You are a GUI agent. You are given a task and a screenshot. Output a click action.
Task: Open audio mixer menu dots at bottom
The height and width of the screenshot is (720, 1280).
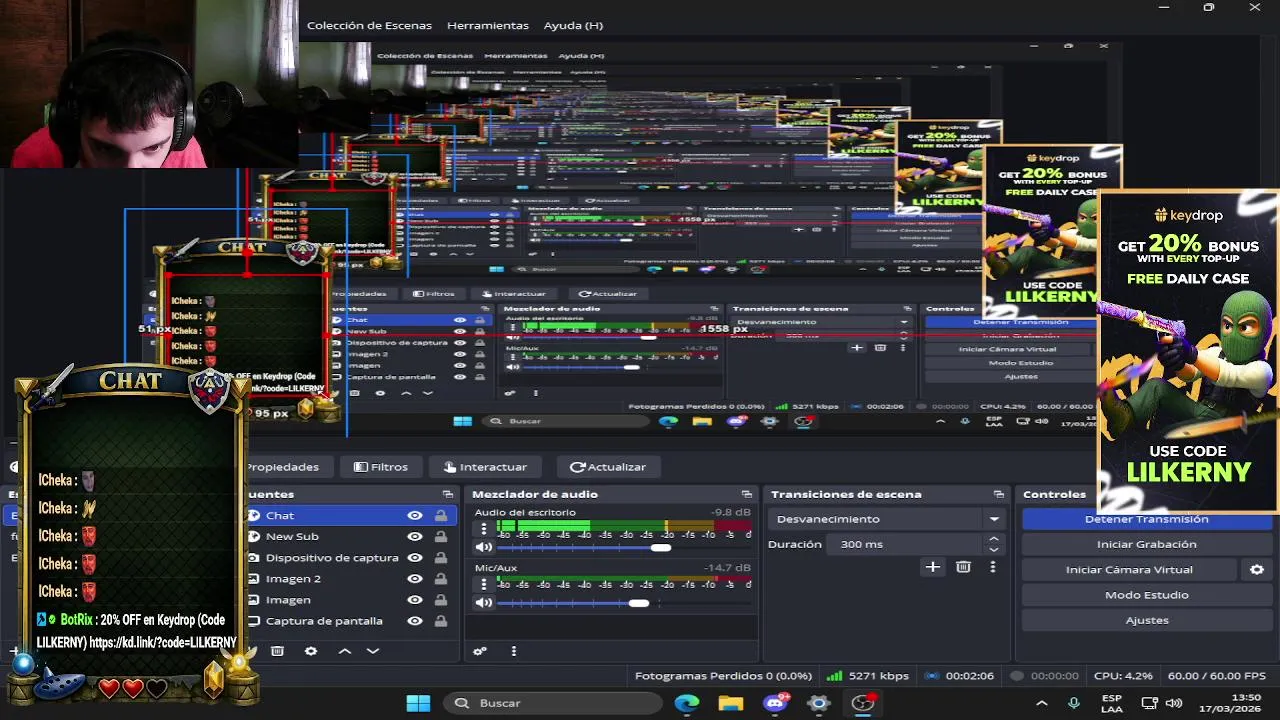(514, 651)
